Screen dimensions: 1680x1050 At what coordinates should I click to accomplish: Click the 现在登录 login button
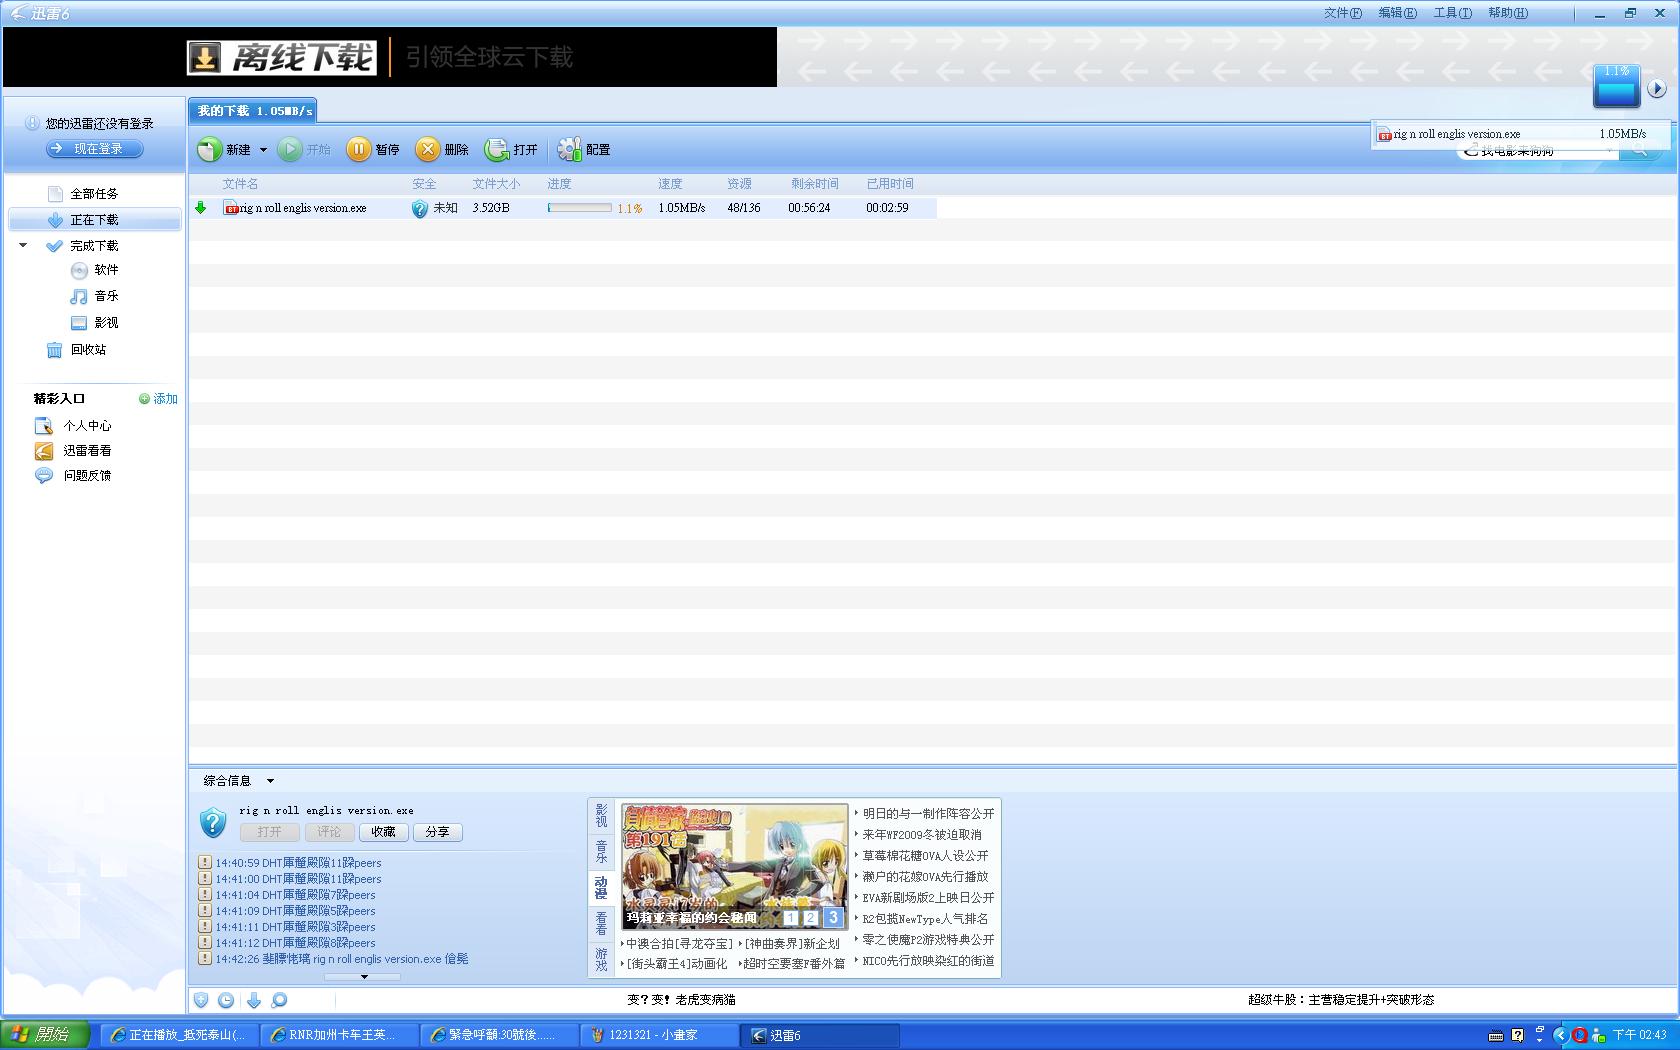tap(96, 149)
